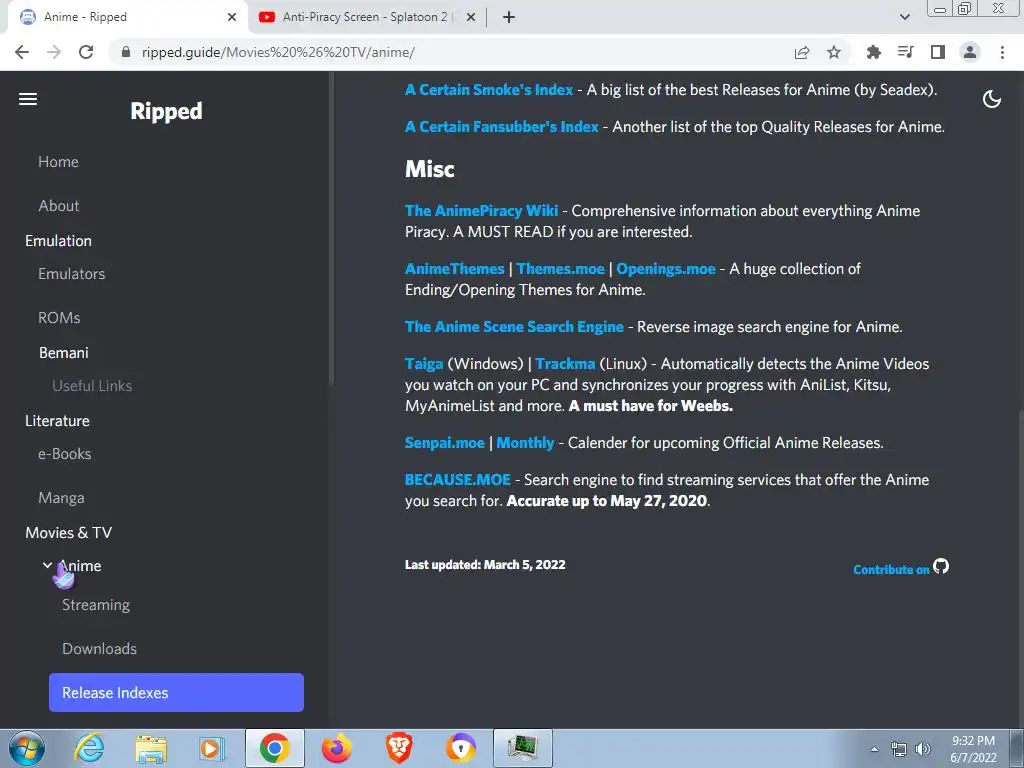
Task: Open e-Books in the sidebar
Action: click(65, 454)
